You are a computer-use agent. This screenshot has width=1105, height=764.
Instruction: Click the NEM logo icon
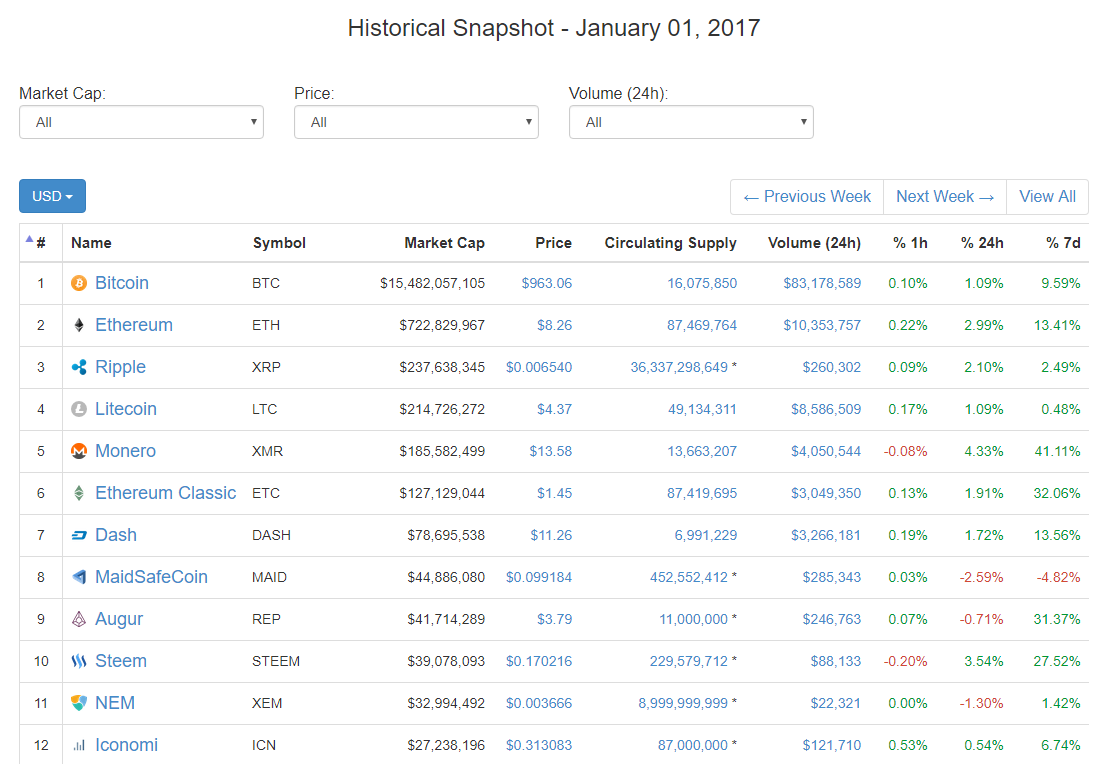click(x=79, y=703)
